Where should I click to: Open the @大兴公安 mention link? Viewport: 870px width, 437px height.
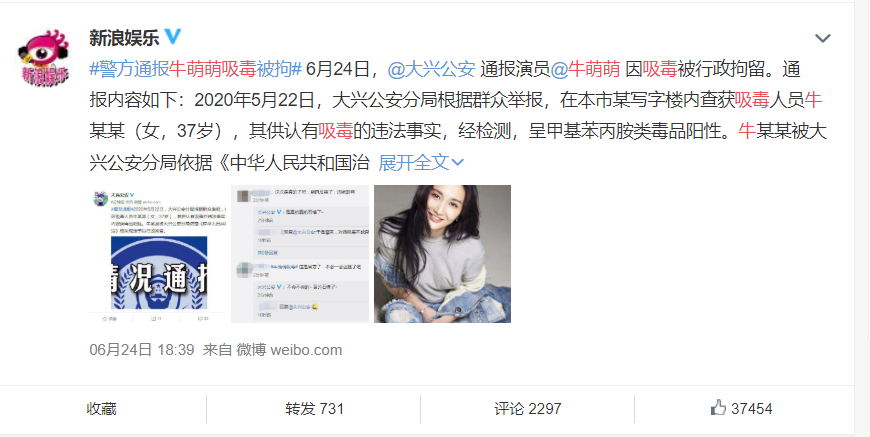pyautogui.click(x=432, y=69)
